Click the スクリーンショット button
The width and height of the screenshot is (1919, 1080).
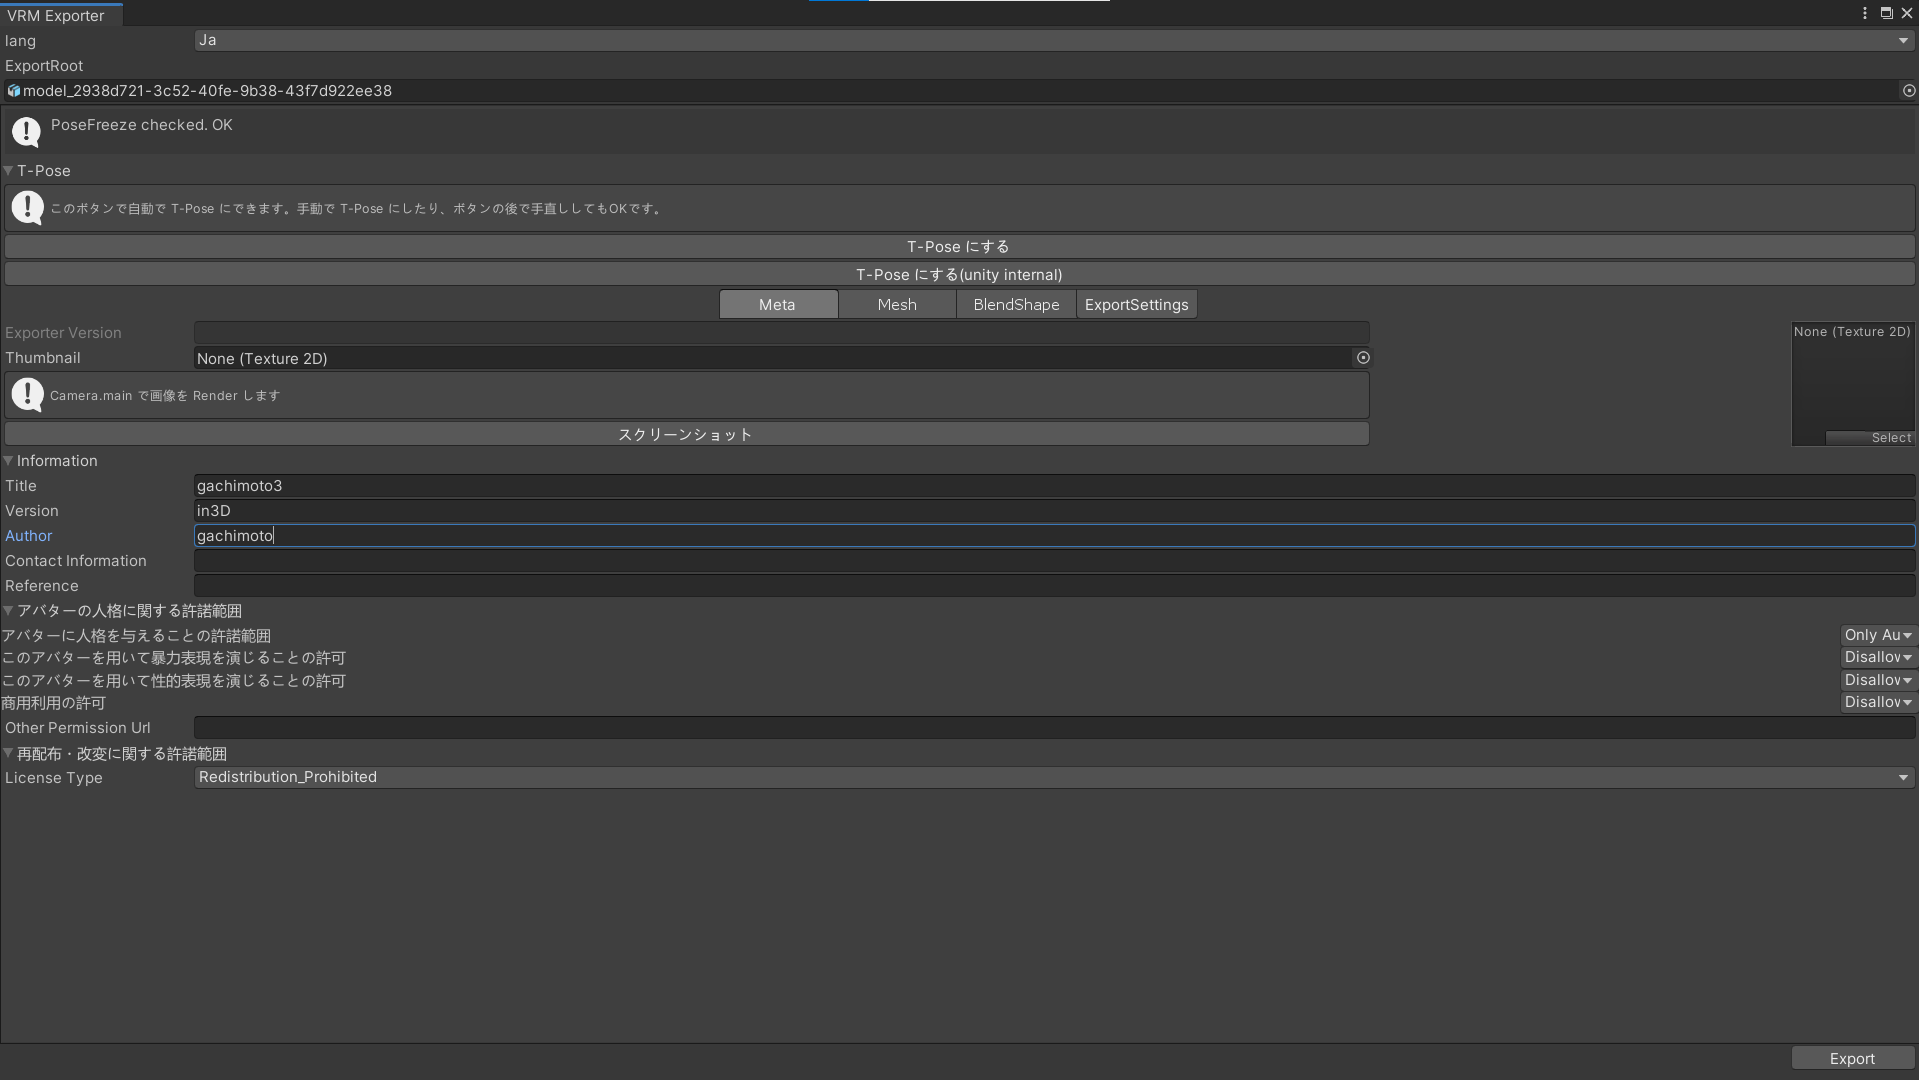pos(686,434)
